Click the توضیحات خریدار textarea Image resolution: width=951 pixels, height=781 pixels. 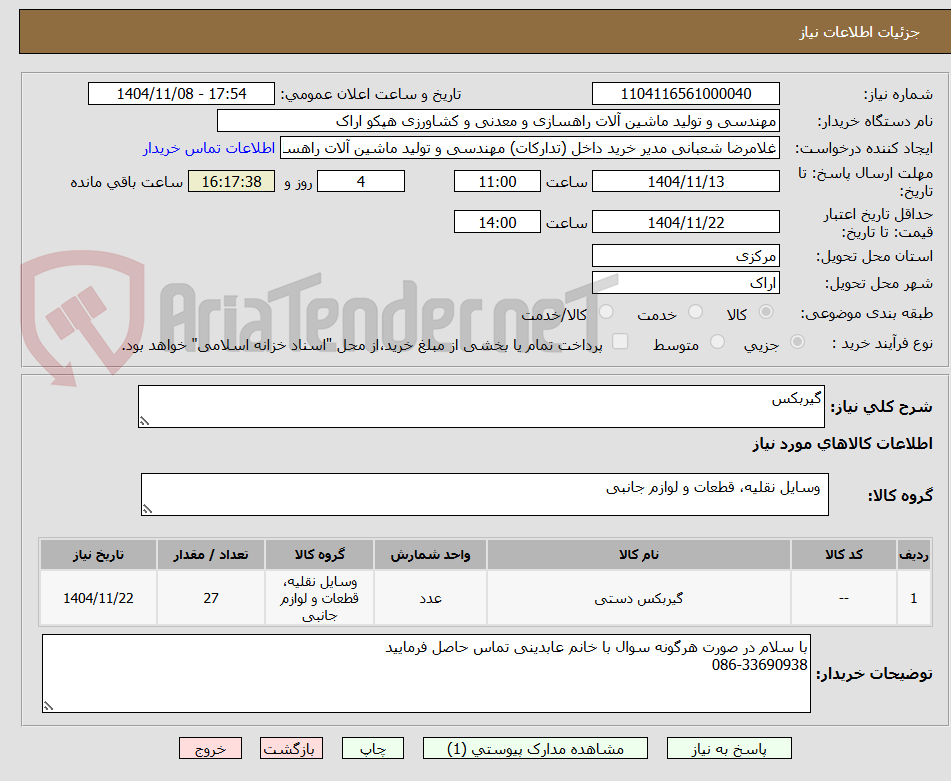[x=426, y=673]
